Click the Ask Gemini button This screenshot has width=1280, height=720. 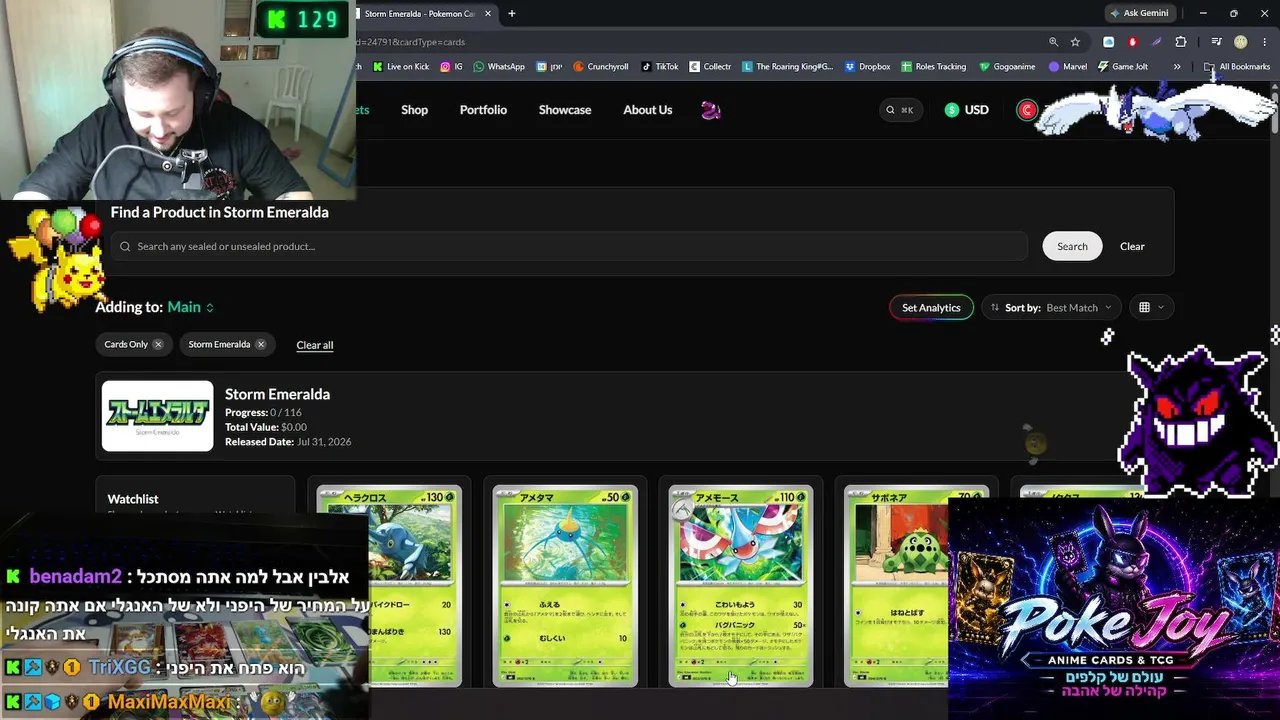coord(1138,13)
